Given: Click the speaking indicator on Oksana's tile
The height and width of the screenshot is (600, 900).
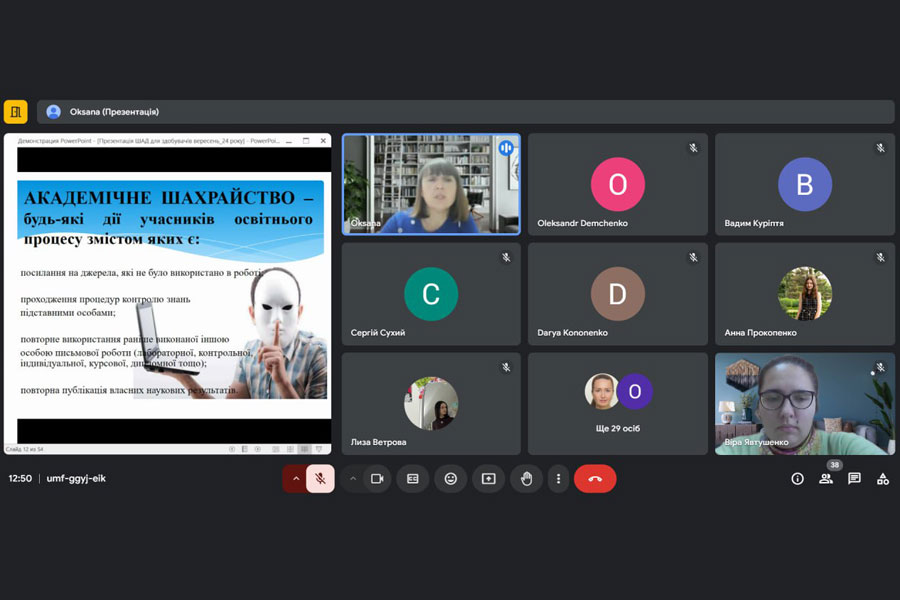Looking at the screenshot, I should tap(506, 148).
